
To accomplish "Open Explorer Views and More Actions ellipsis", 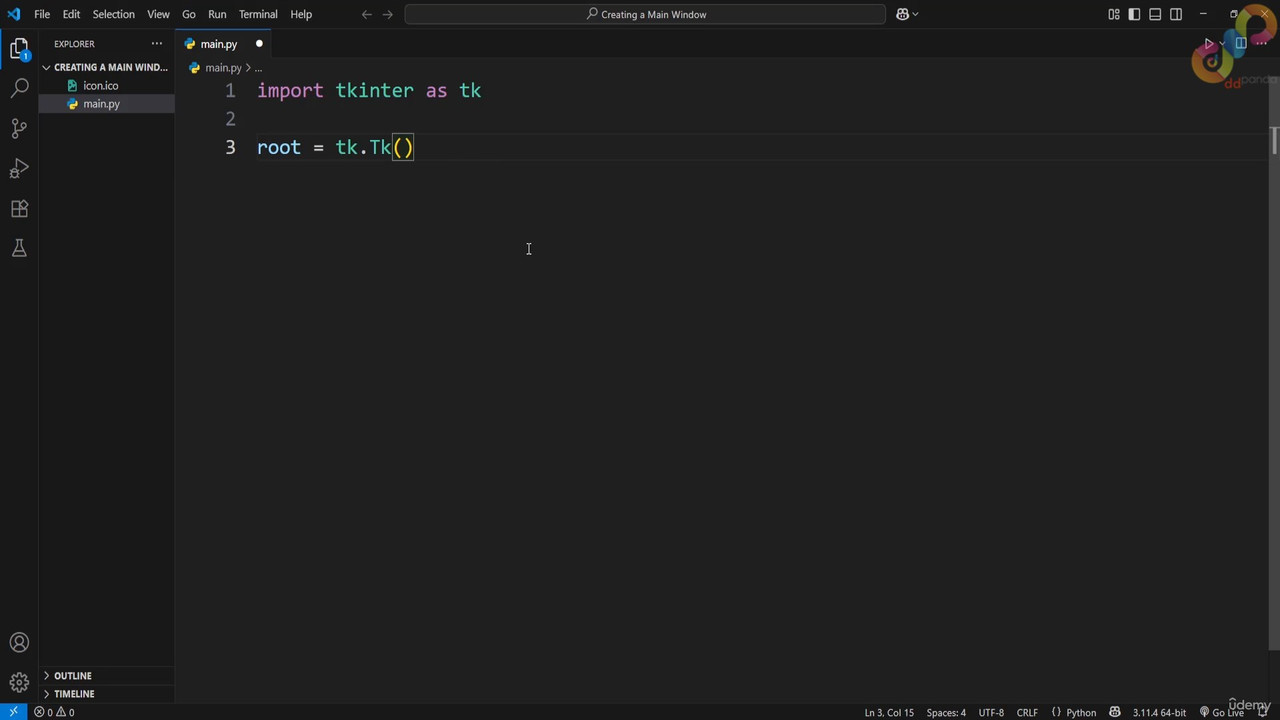I will point(157,44).
